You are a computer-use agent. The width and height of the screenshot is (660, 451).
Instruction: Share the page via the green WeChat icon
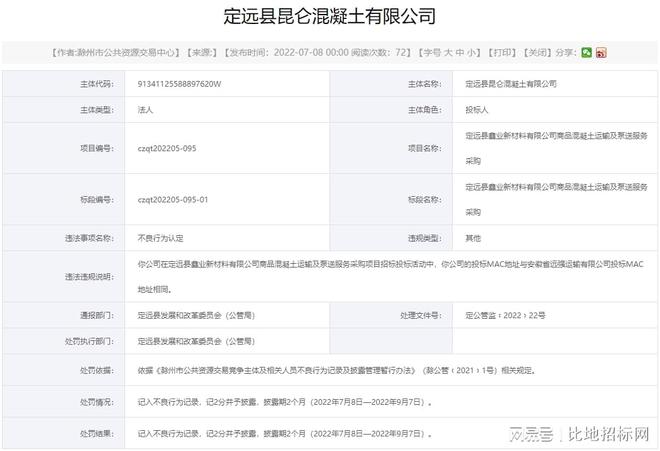point(586,53)
